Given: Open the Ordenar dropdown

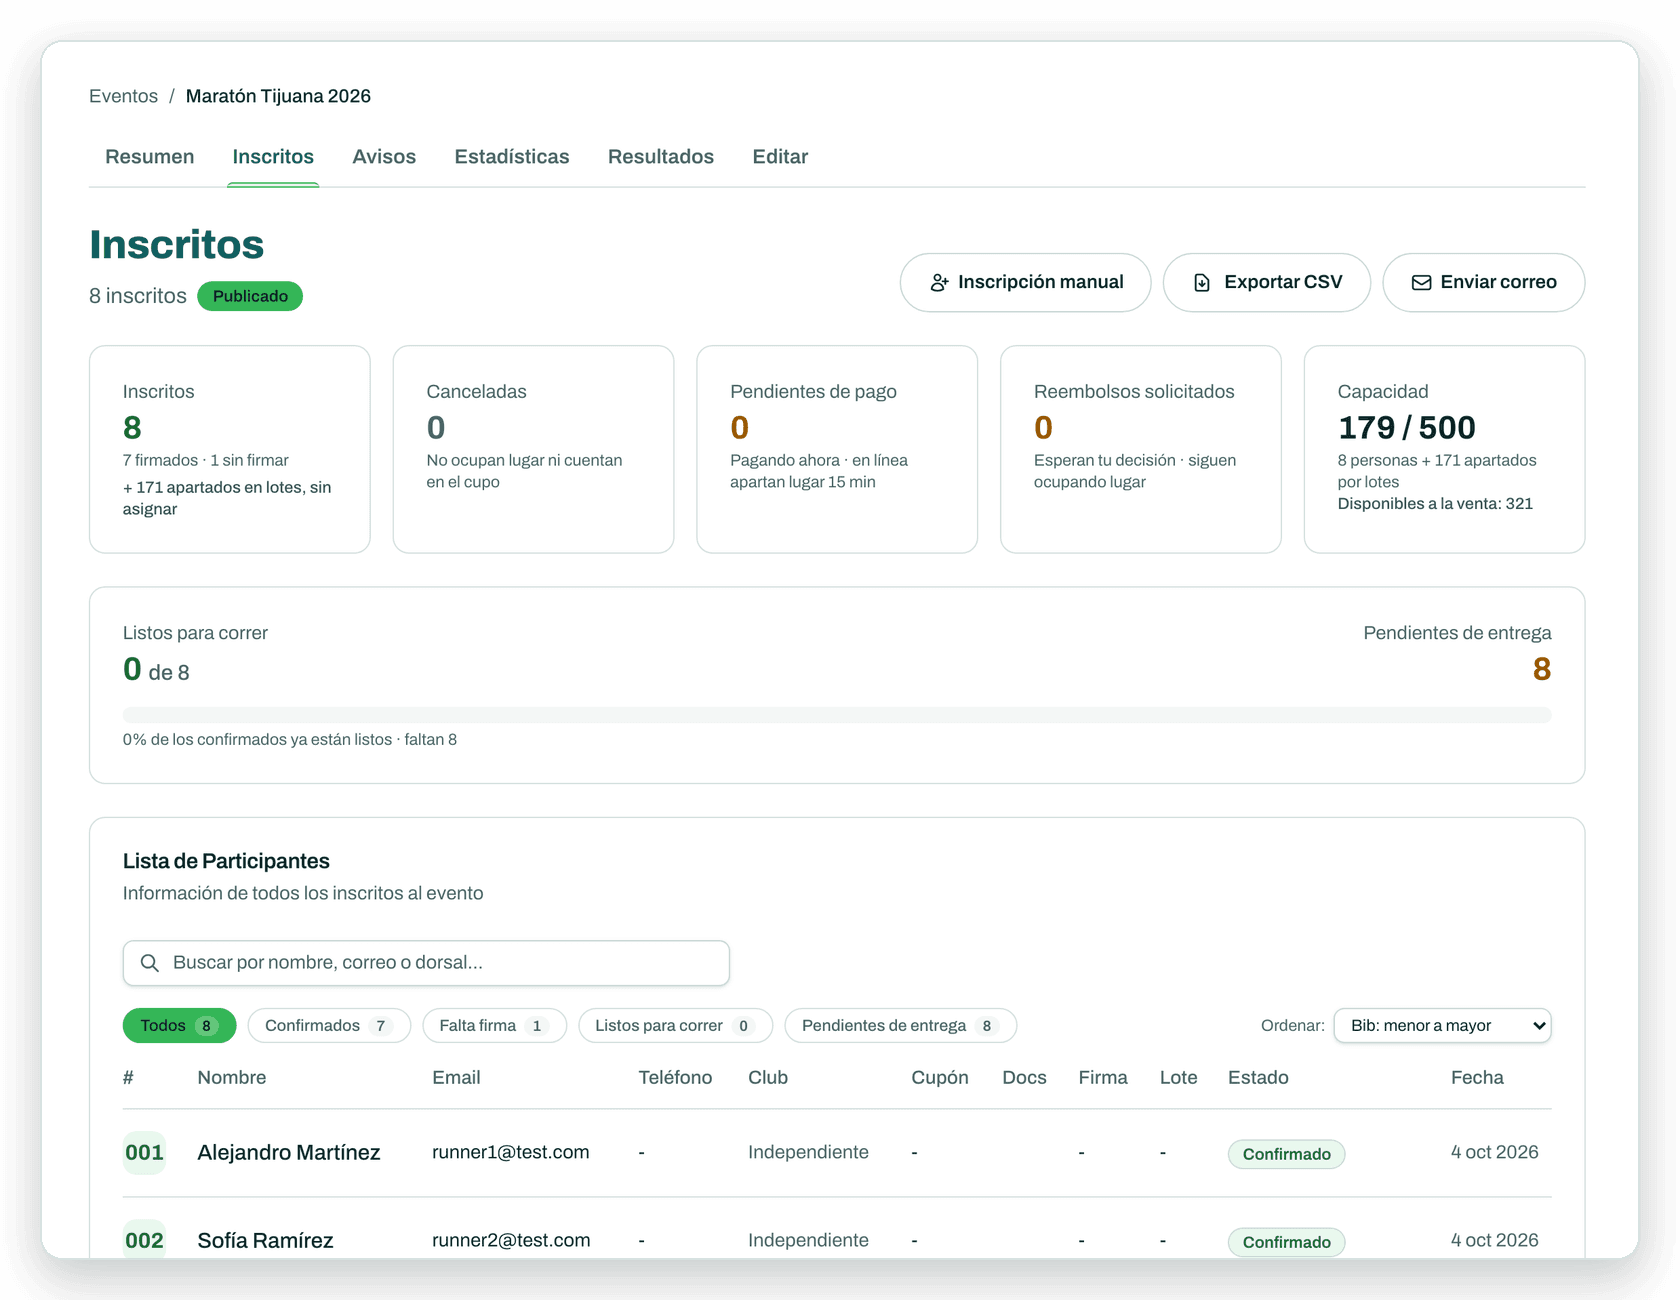Looking at the screenshot, I should tap(1442, 1026).
